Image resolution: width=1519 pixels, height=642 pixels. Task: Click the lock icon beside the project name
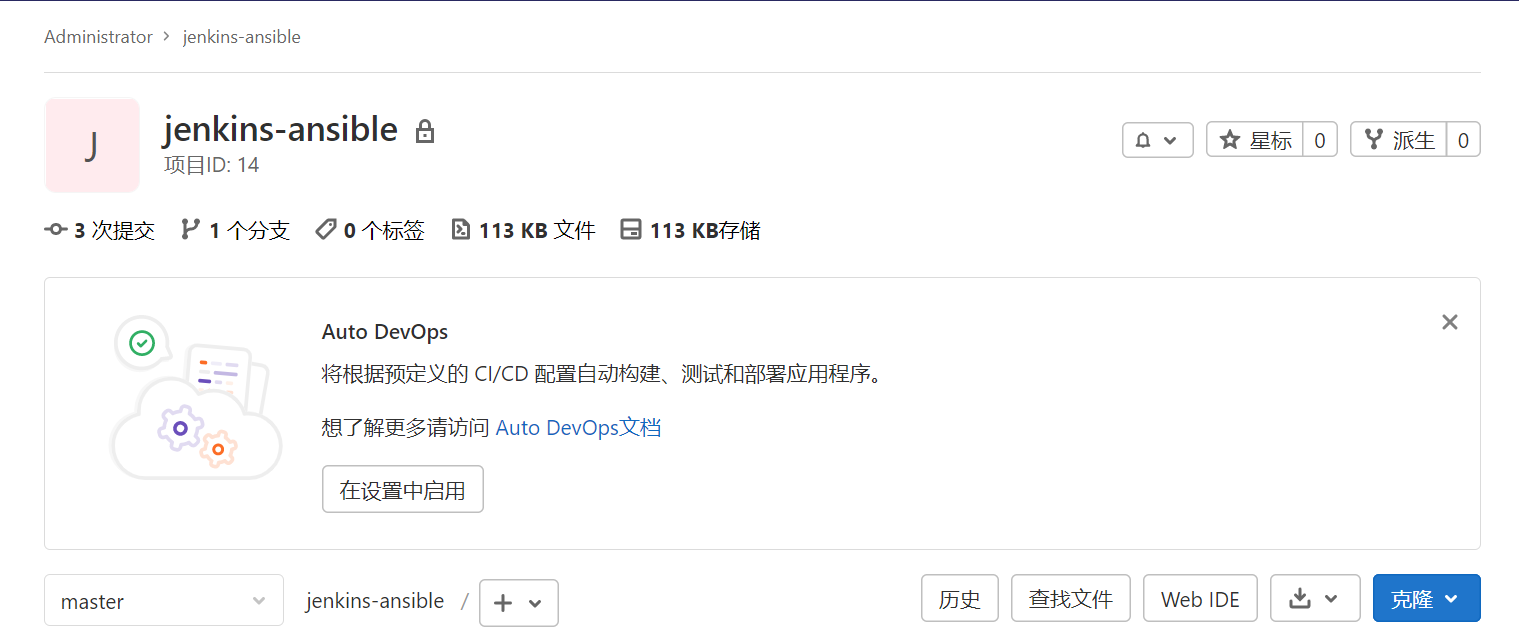[425, 130]
